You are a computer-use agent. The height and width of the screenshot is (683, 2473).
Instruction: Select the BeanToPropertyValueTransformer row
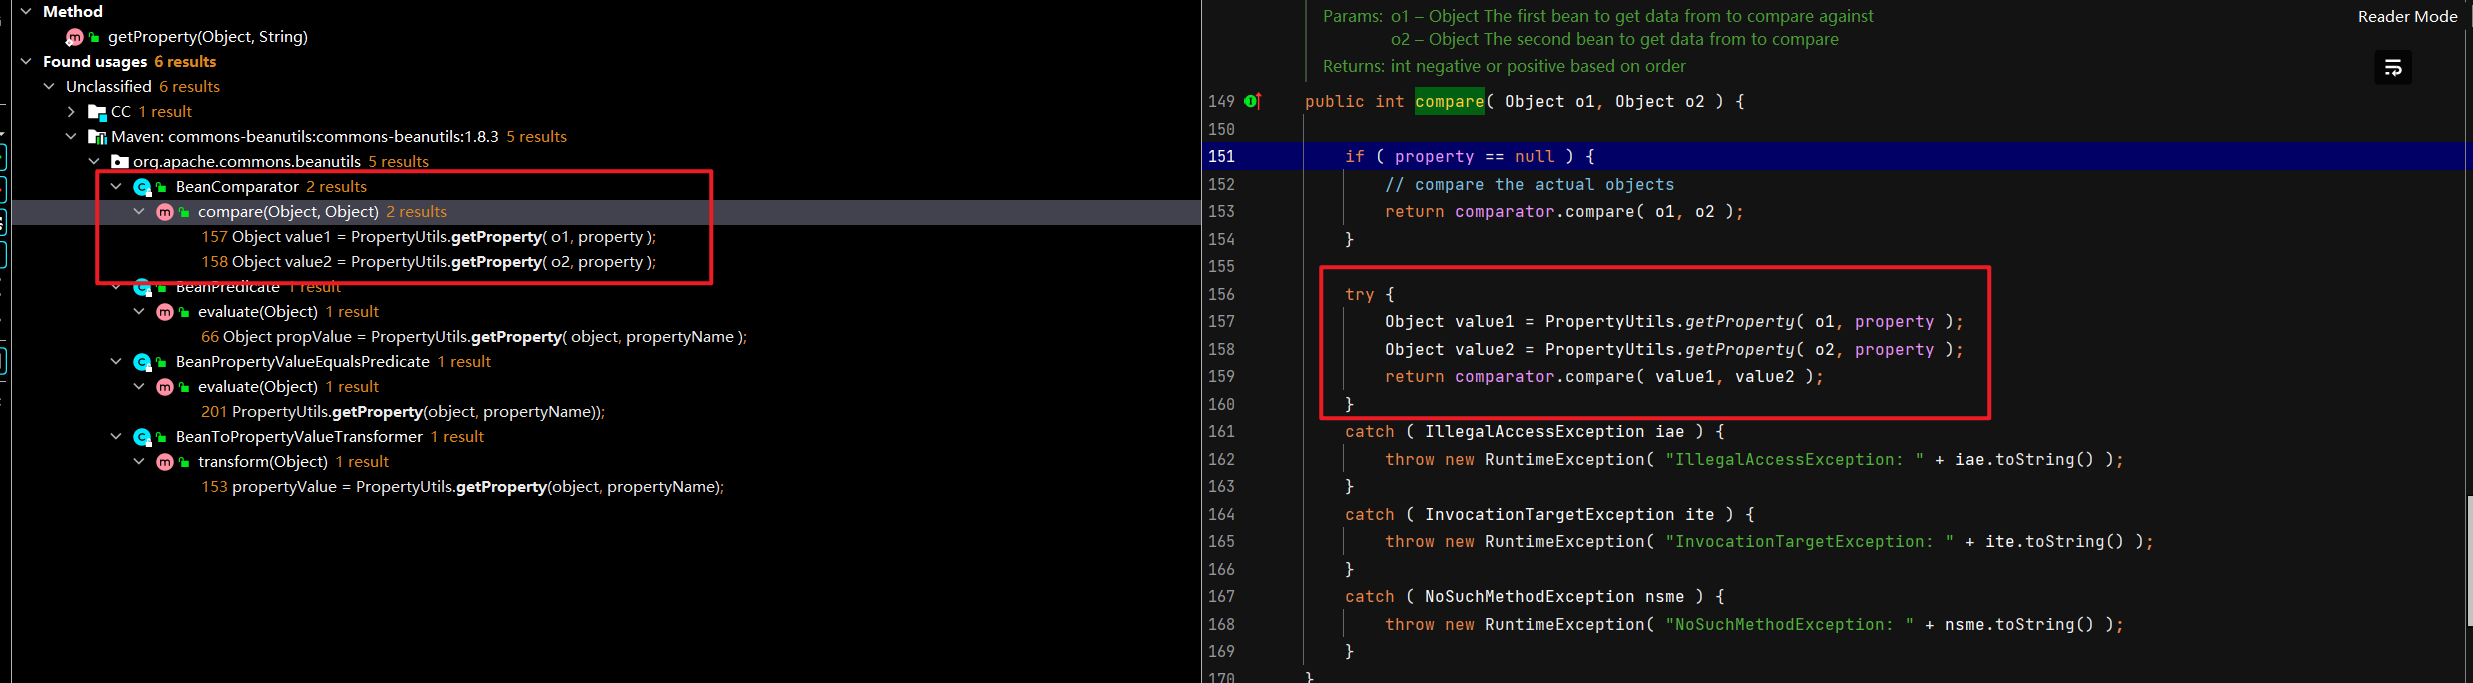tap(329, 436)
